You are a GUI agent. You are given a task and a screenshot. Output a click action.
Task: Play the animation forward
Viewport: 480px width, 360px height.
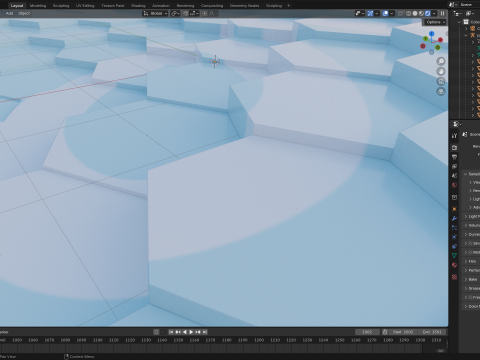pyautogui.click(x=191, y=332)
